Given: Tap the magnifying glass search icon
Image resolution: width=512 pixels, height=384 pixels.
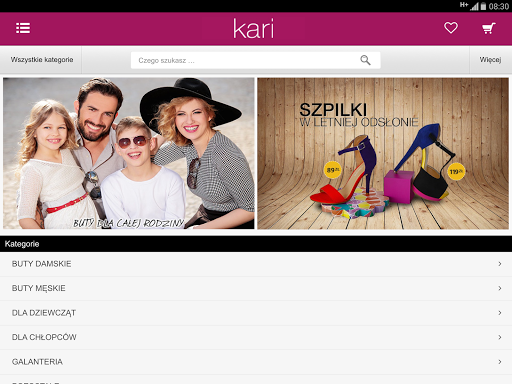Looking at the screenshot, I should tap(365, 60).
